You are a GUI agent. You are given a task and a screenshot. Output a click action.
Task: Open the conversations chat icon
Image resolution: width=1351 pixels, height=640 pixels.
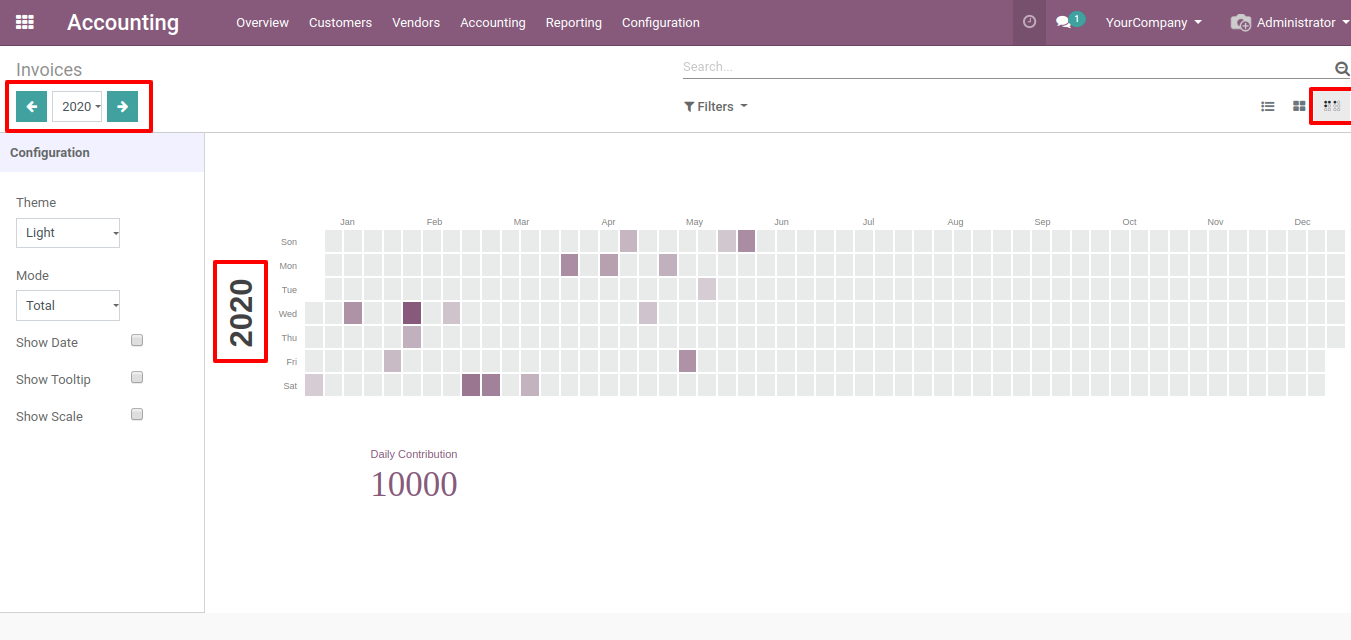1064,22
